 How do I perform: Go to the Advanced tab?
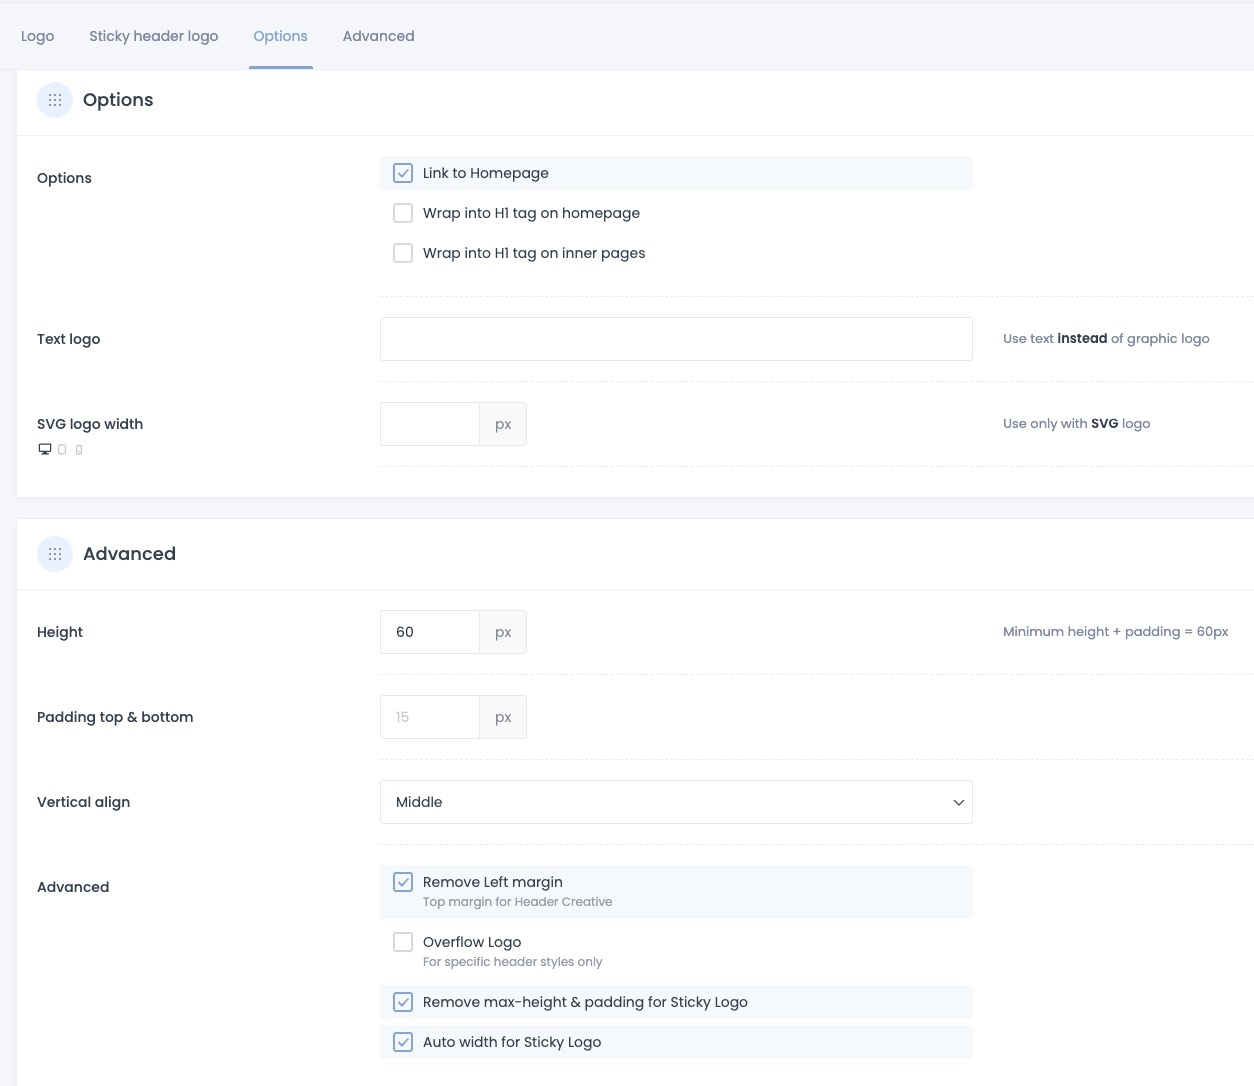[378, 36]
